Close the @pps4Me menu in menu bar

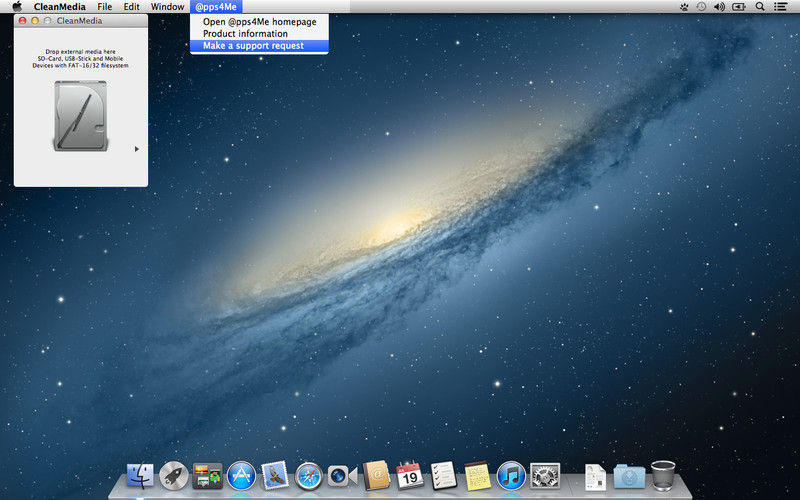[x=216, y=7]
